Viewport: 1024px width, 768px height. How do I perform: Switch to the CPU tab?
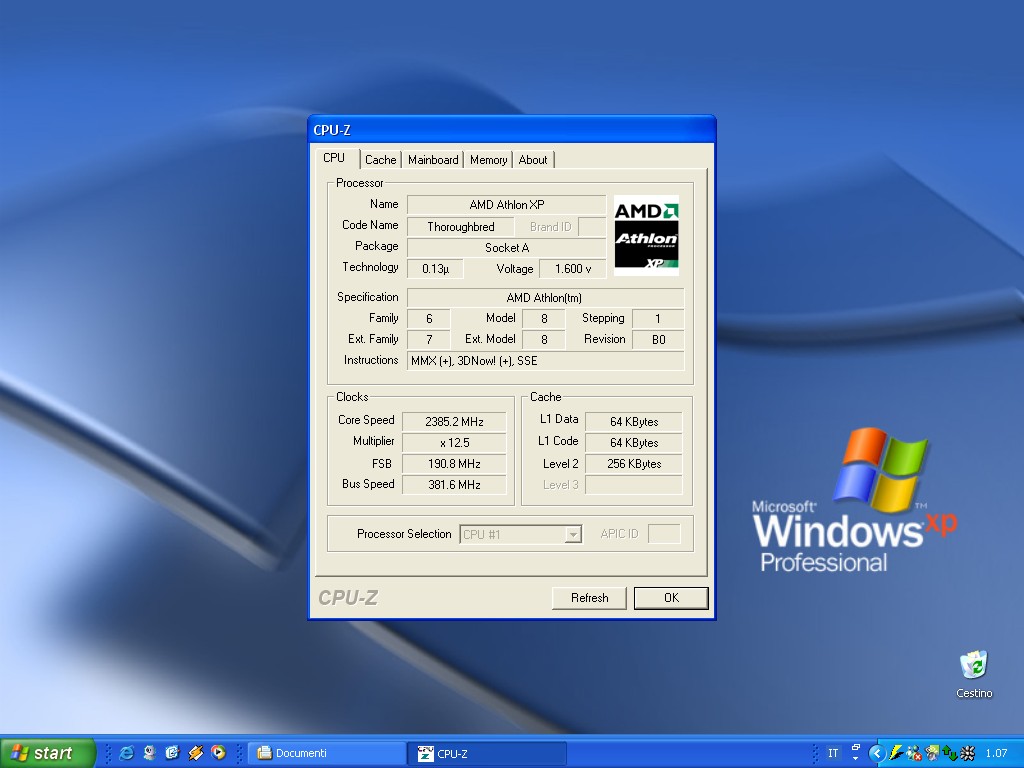[x=334, y=158]
